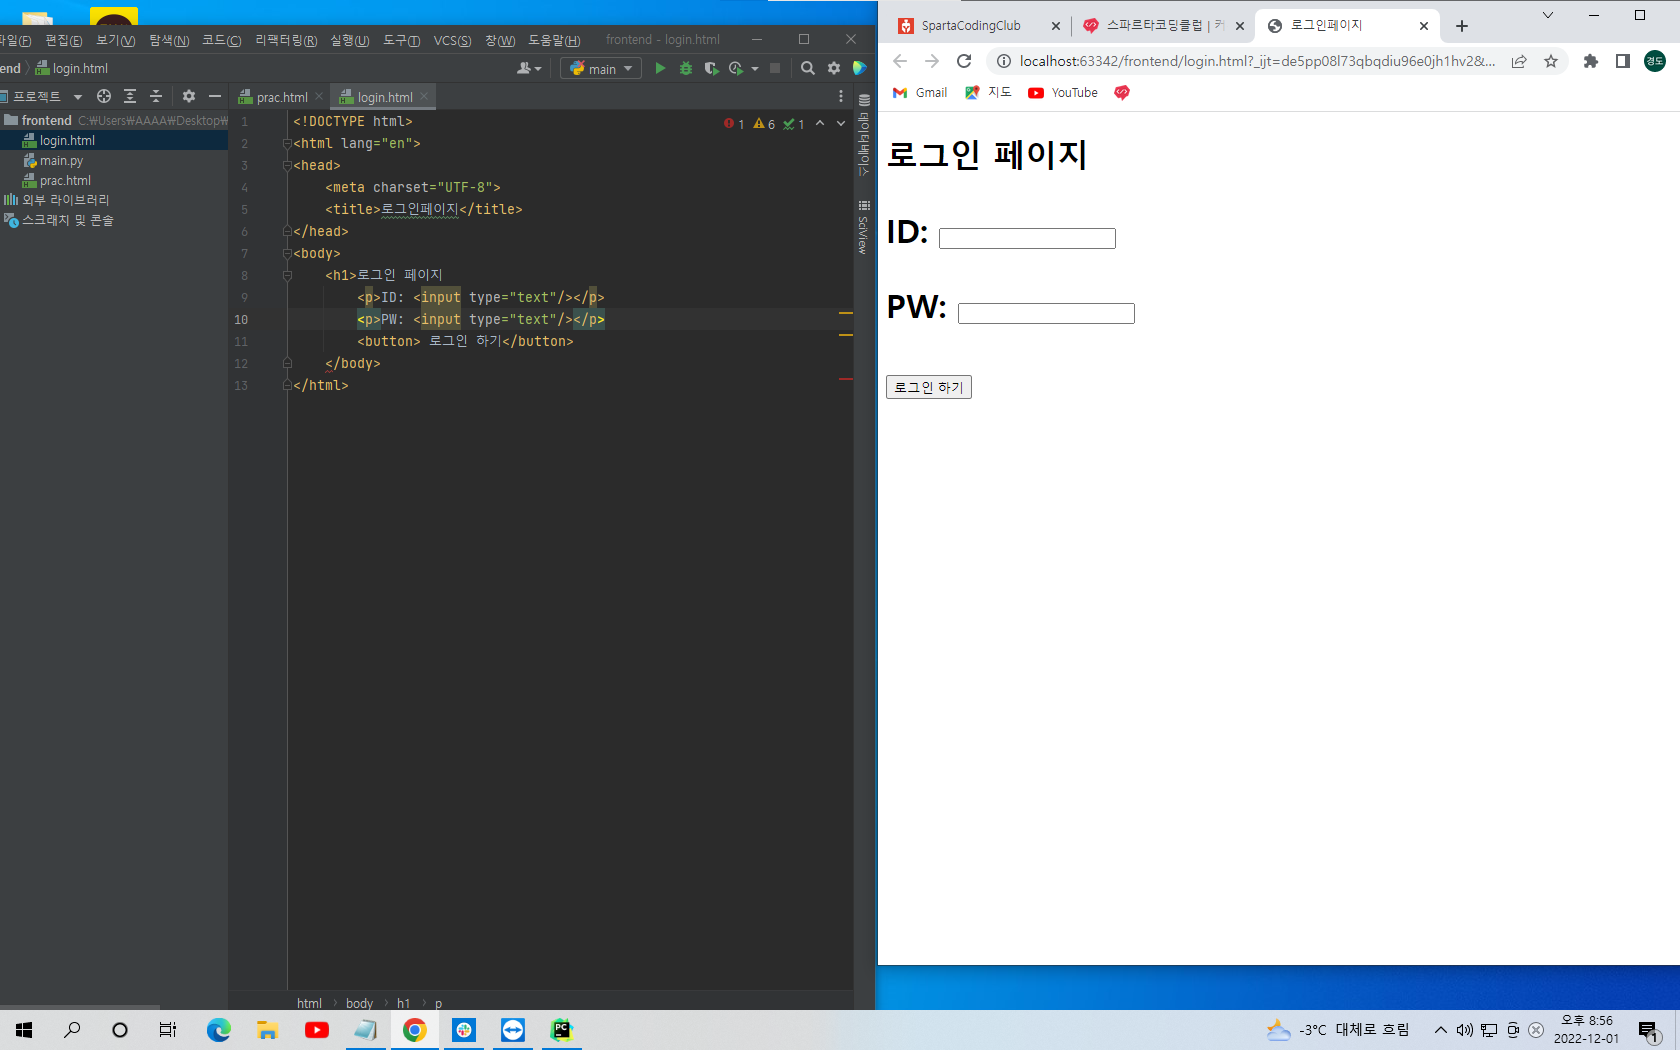The image size is (1680, 1050).
Task: Open the 파일(F) menu
Action: tap(14, 40)
